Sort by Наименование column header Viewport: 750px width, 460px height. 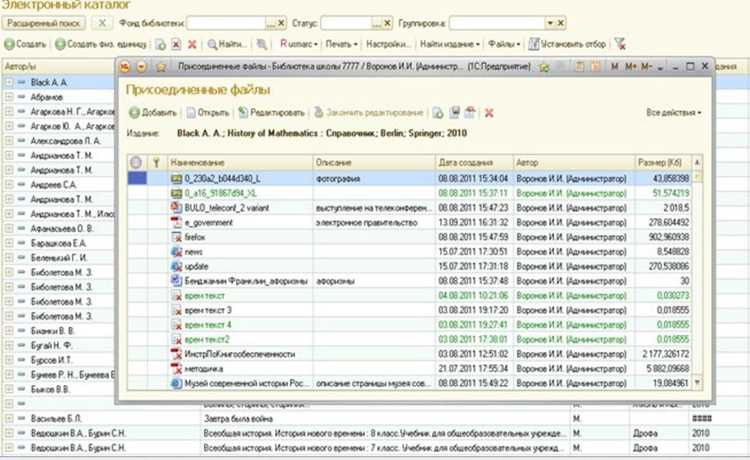[240, 163]
